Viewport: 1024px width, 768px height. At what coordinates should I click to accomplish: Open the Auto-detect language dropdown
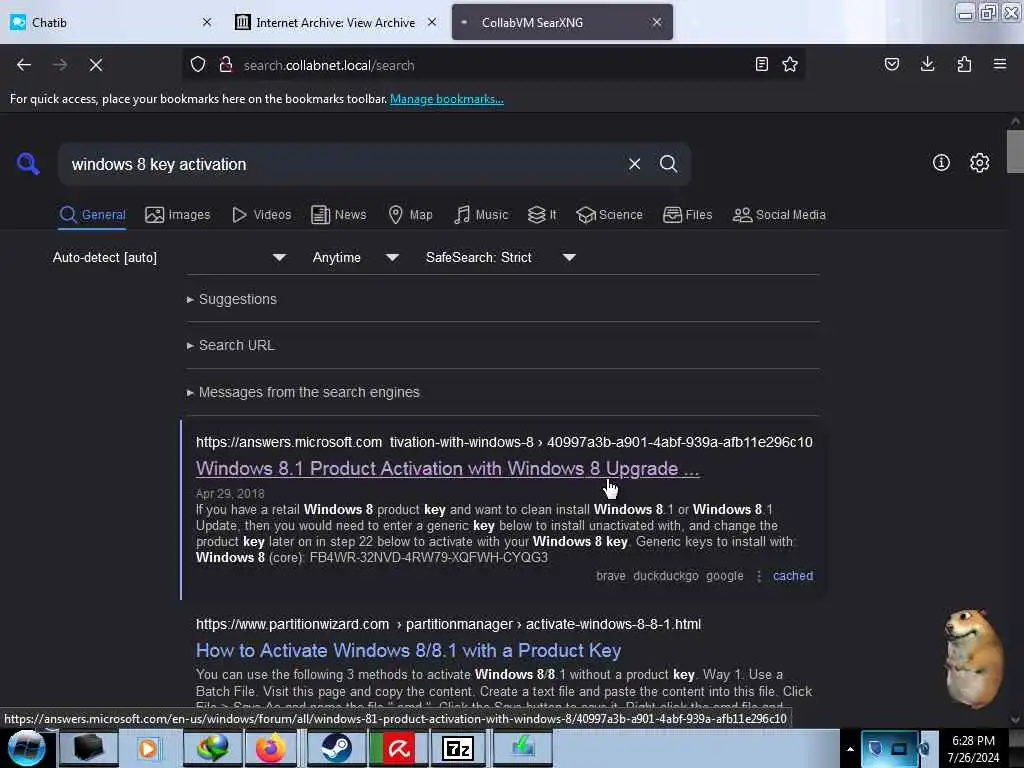pos(169,257)
